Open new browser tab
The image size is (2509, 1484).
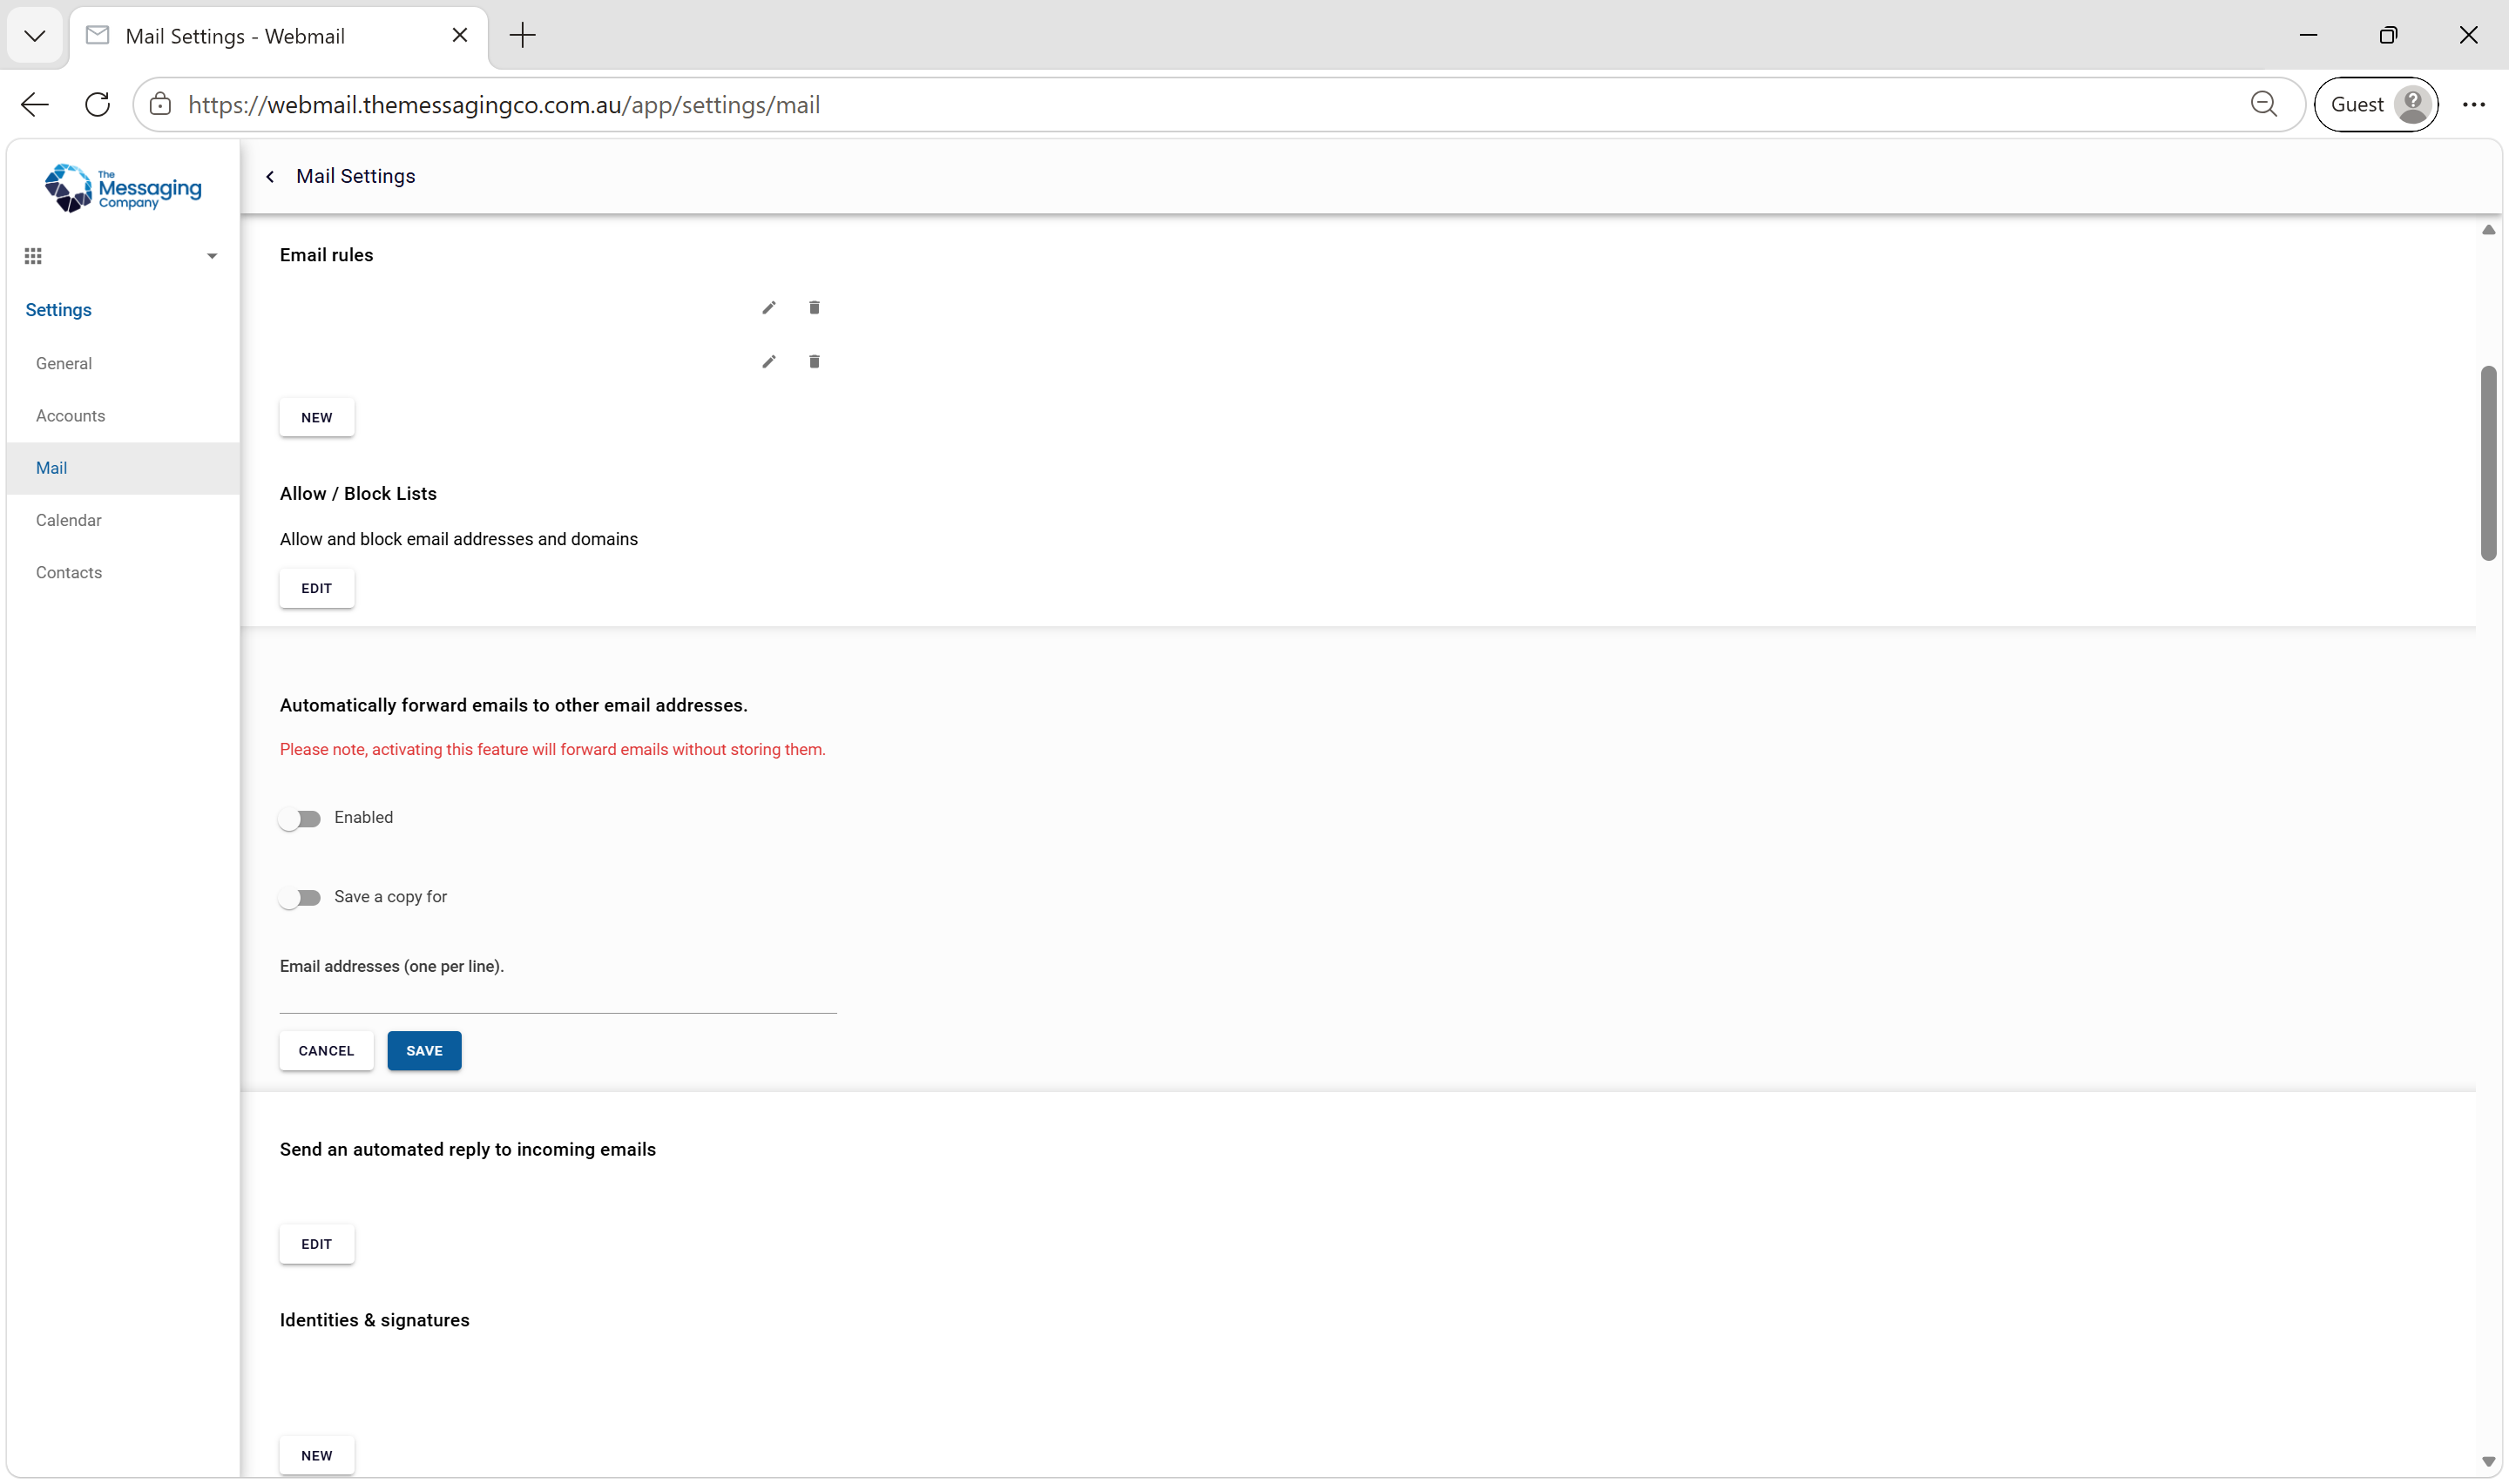pos(522,36)
